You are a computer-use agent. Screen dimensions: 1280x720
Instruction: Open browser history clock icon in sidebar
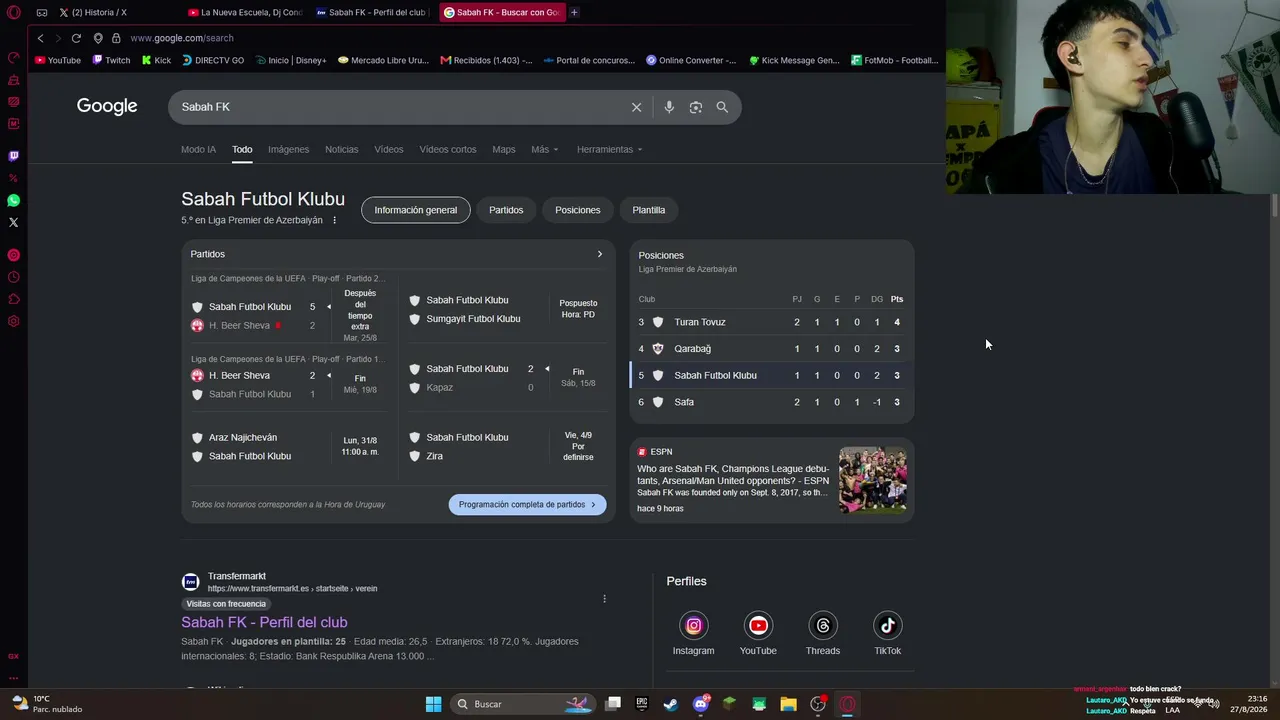pyautogui.click(x=13, y=277)
